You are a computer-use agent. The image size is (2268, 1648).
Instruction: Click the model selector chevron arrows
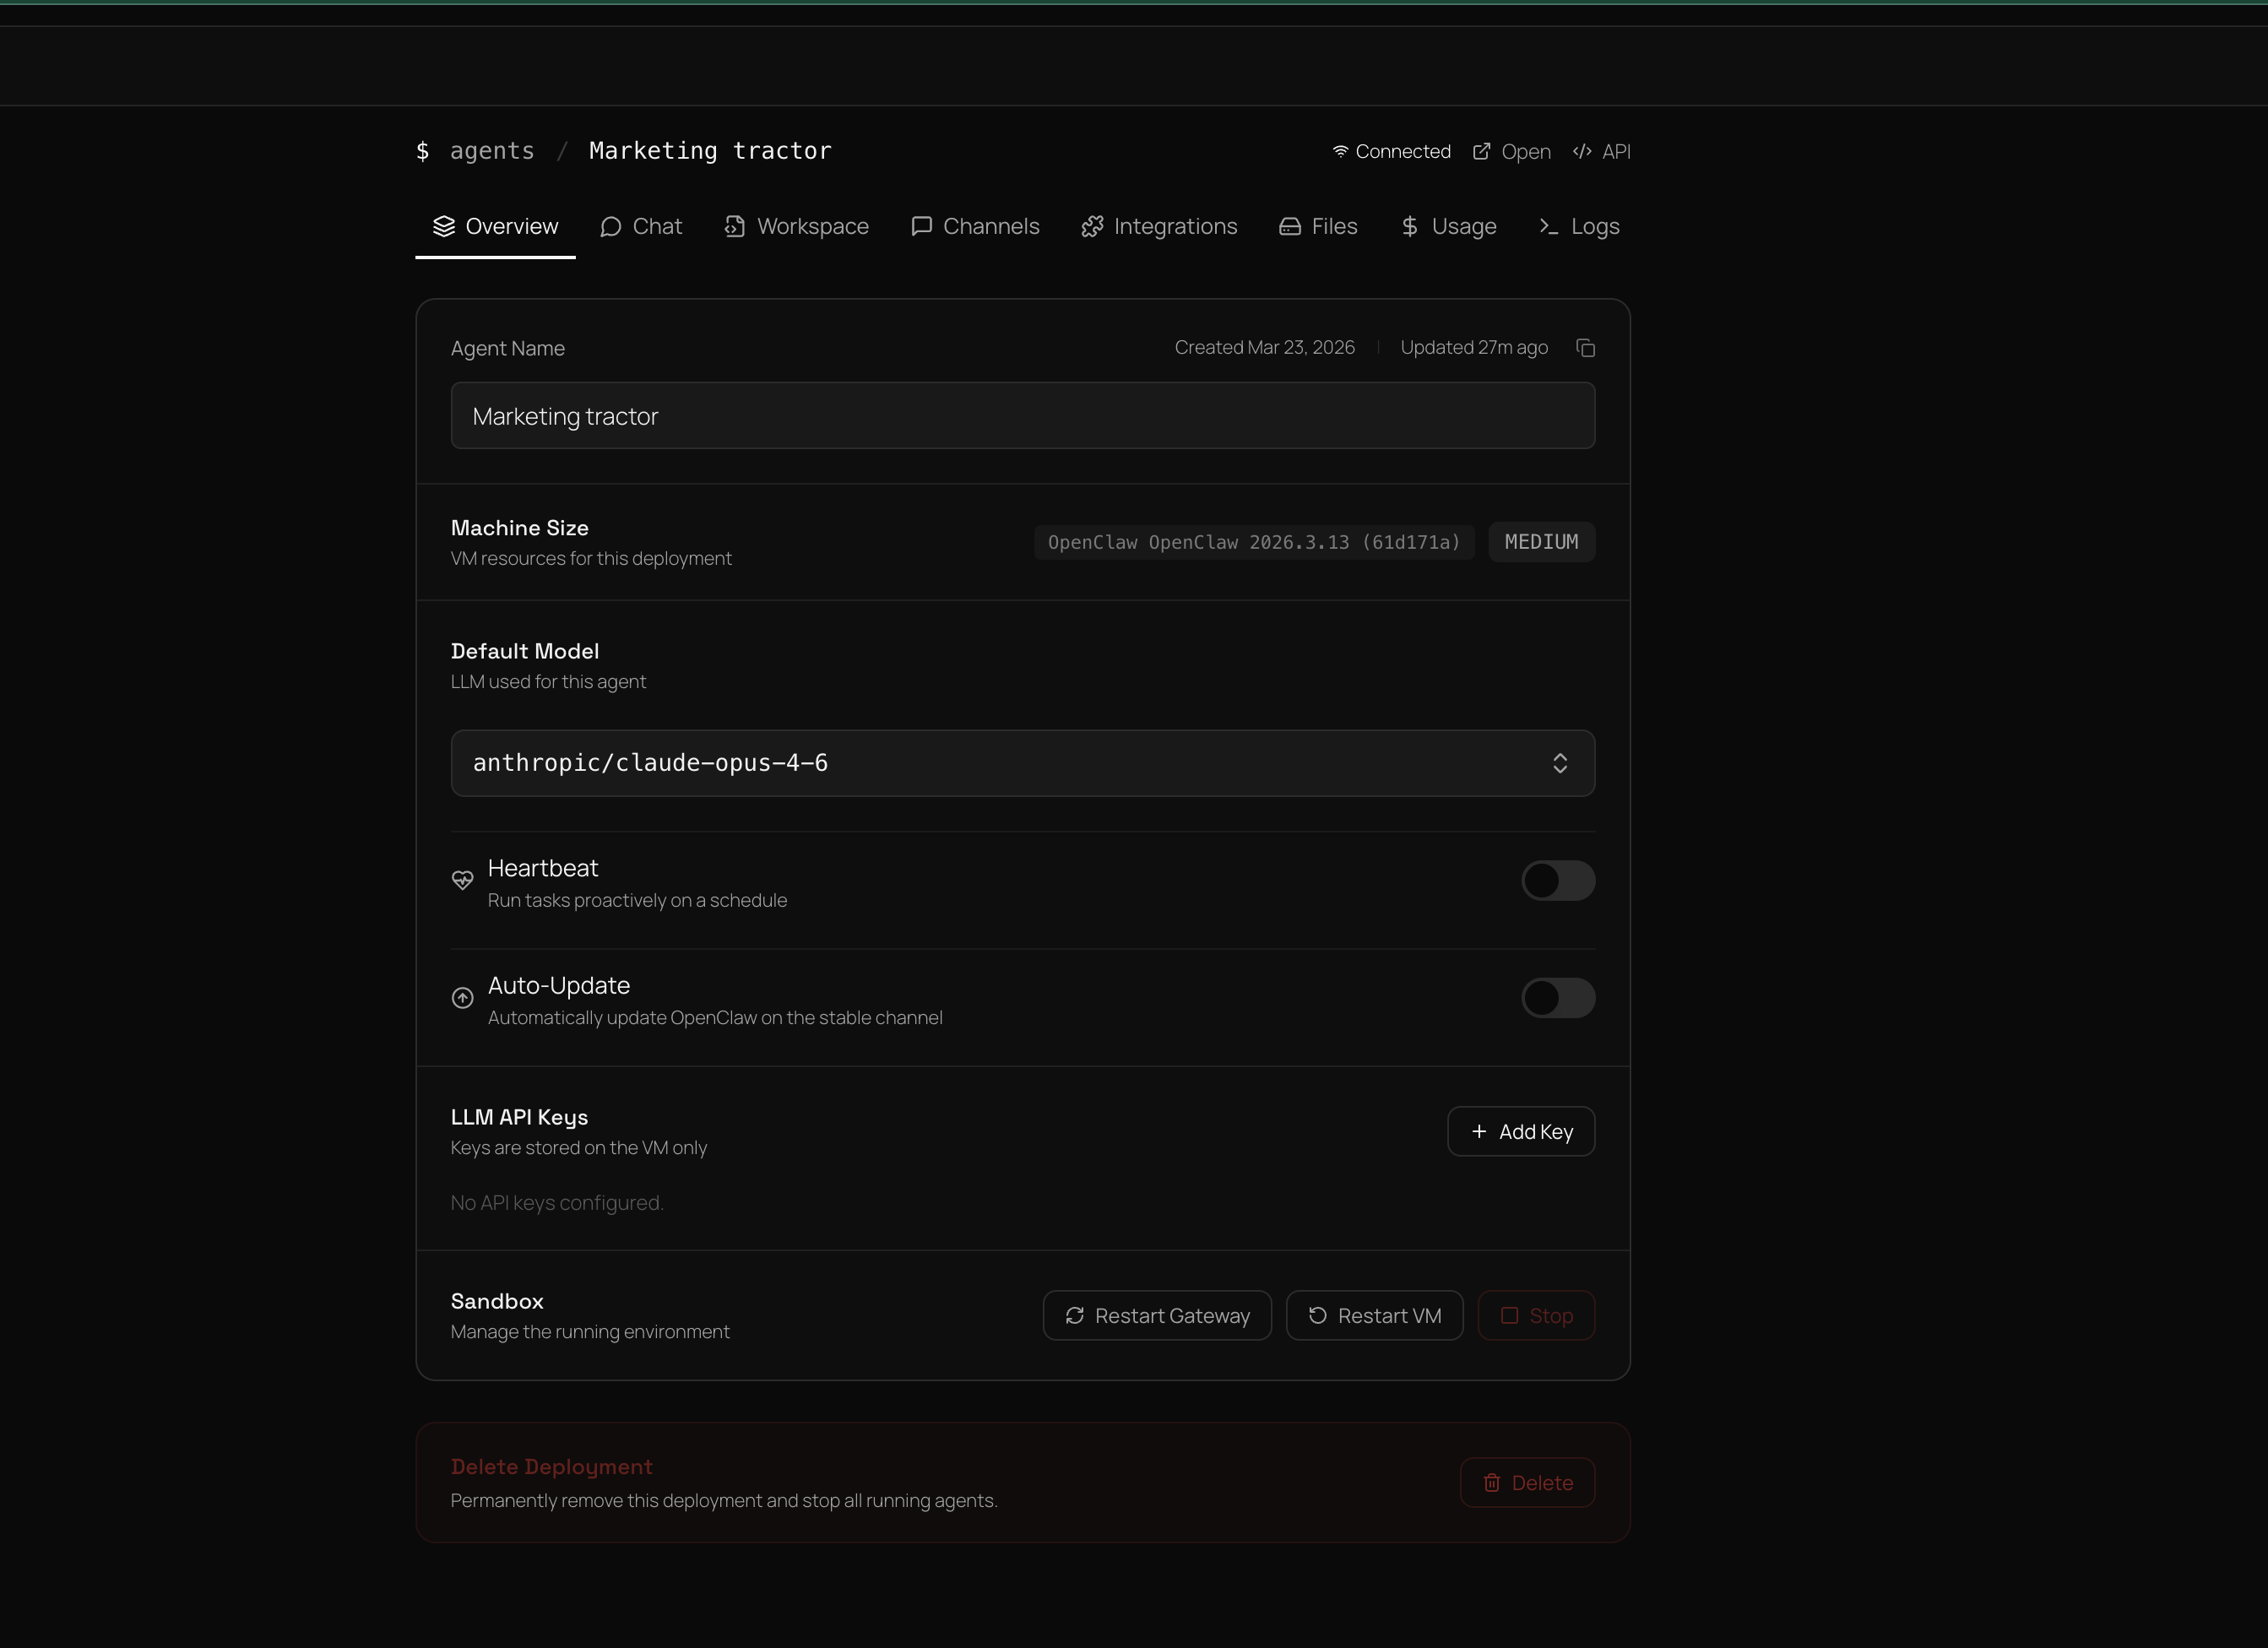click(x=1562, y=762)
